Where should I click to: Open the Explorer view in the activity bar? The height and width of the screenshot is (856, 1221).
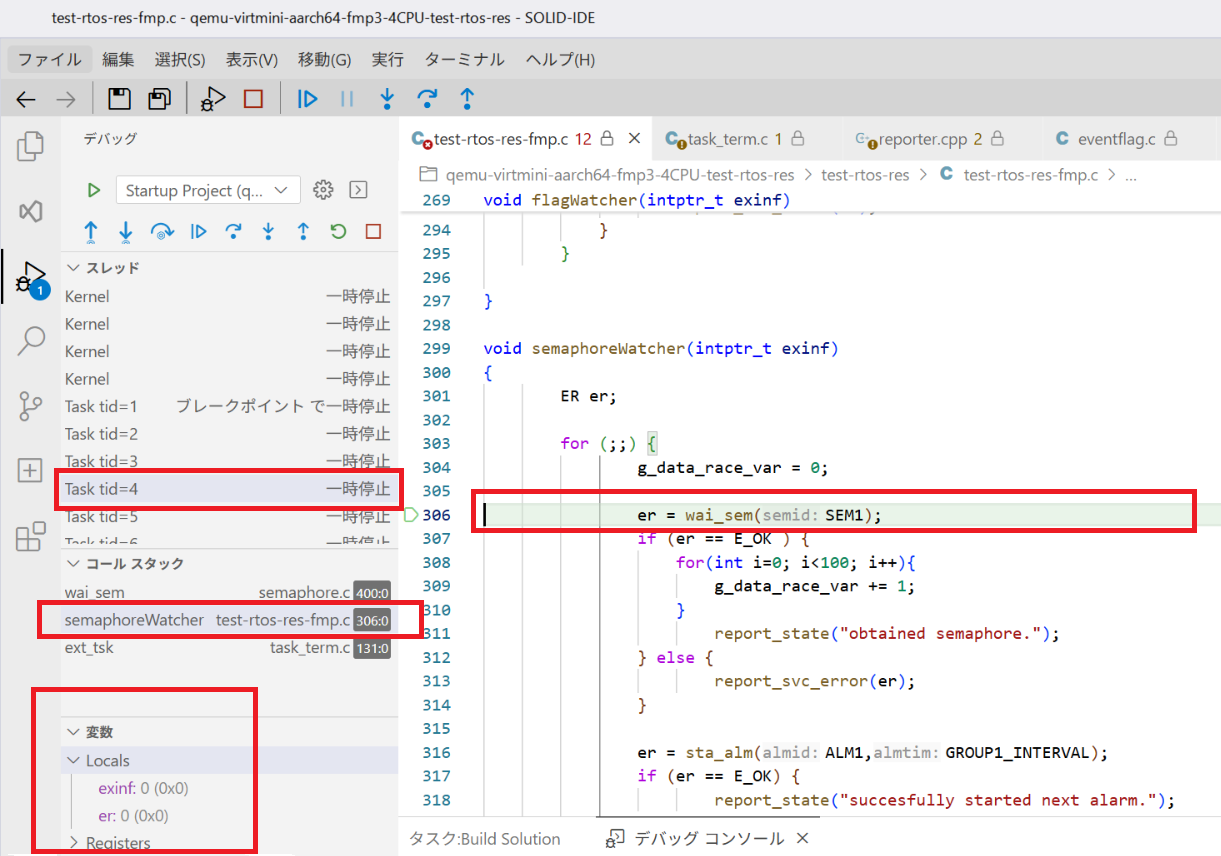31,147
